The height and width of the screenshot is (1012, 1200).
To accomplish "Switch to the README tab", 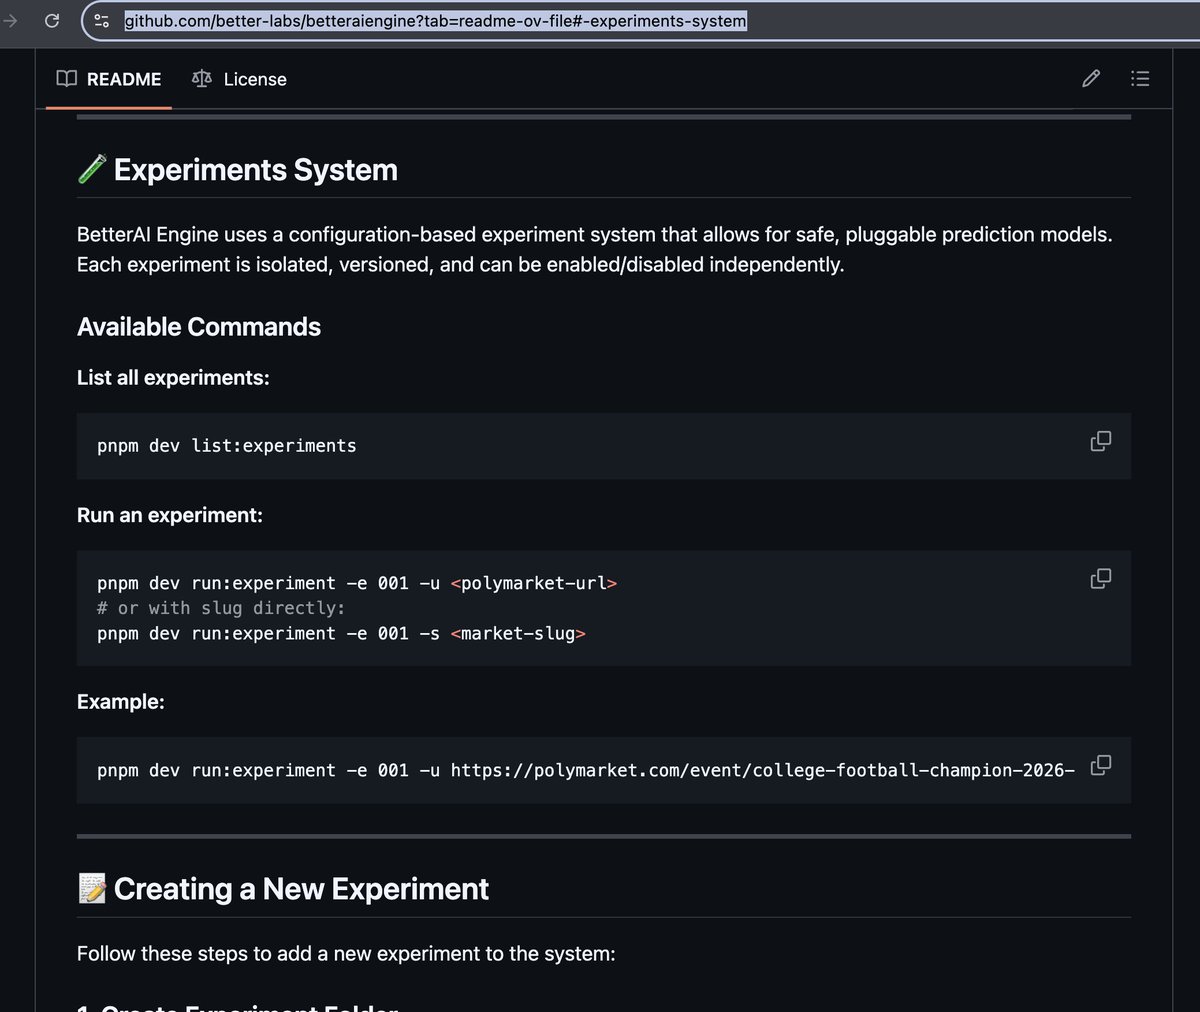I will click(109, 79).
